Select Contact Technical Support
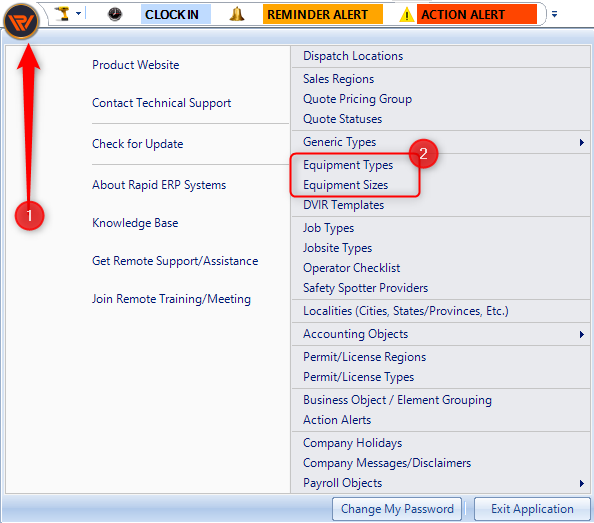594x523 pixels. pos(161,103)
